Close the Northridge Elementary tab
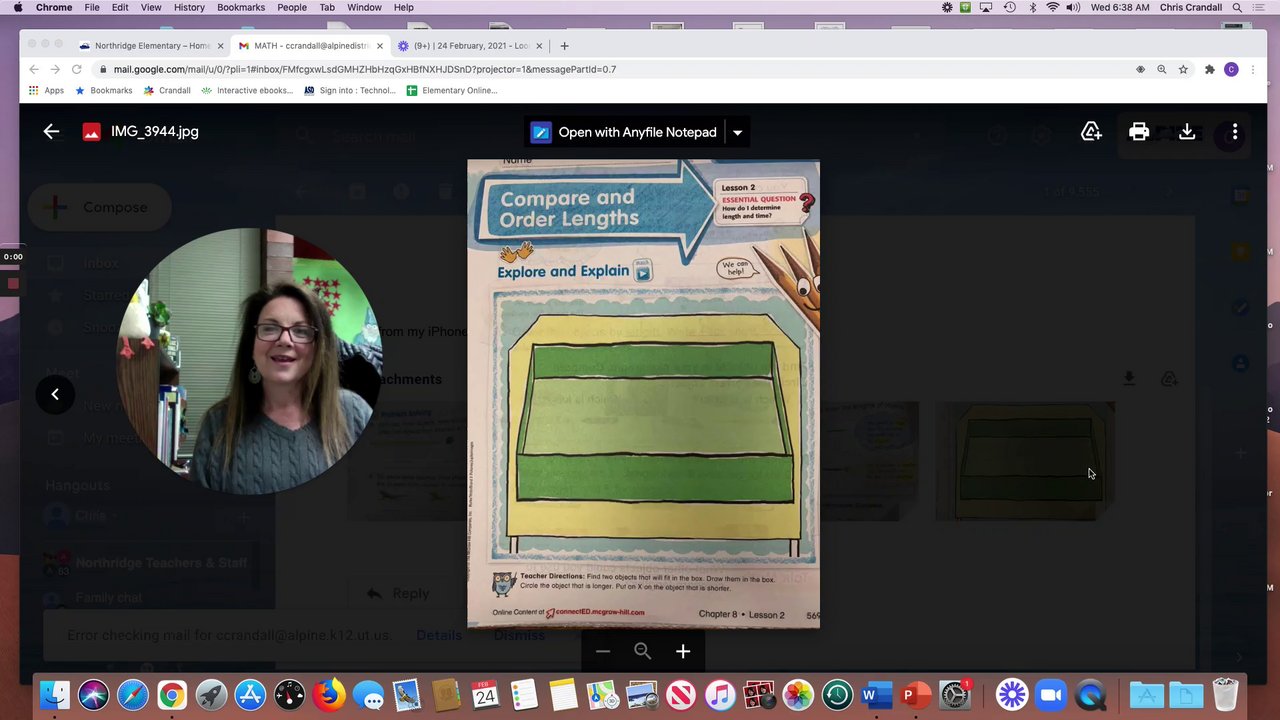The height and width of the screenshot is (720, 1280). (220, 46)
